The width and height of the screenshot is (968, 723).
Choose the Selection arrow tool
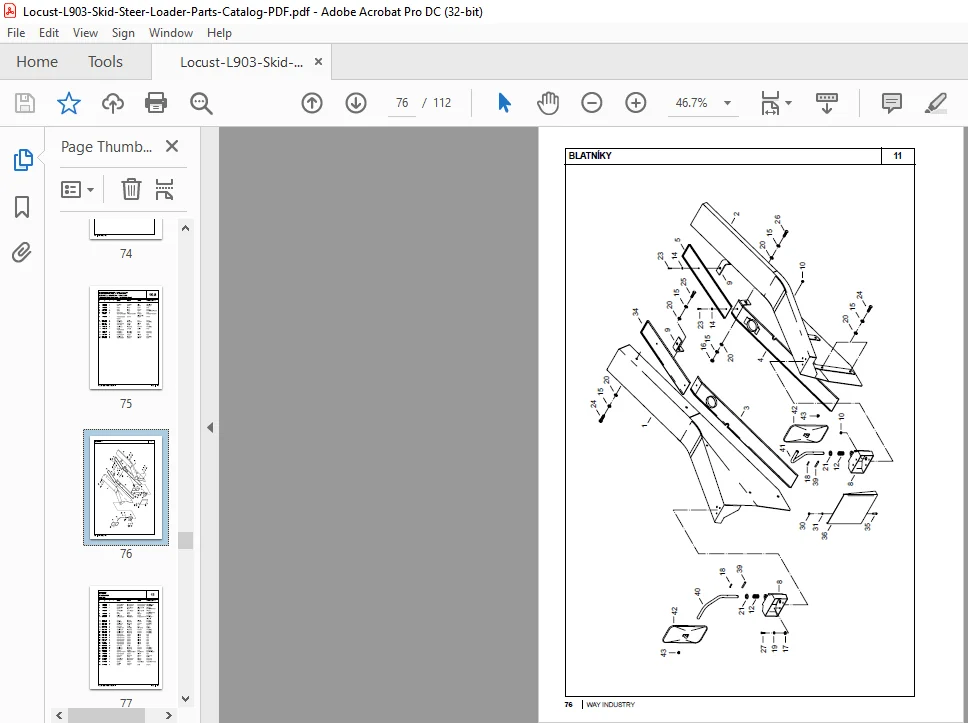coord(504,102)
